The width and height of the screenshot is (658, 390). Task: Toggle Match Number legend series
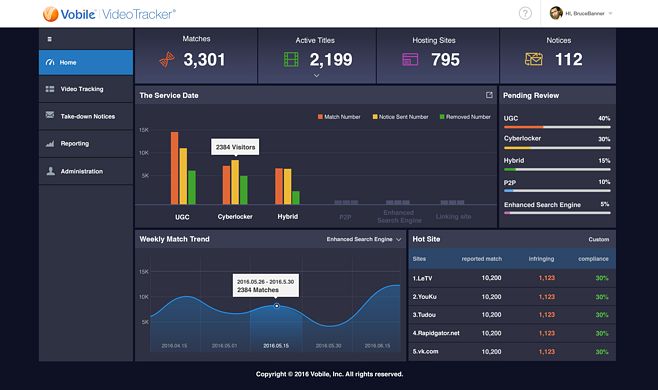(339, 117)
